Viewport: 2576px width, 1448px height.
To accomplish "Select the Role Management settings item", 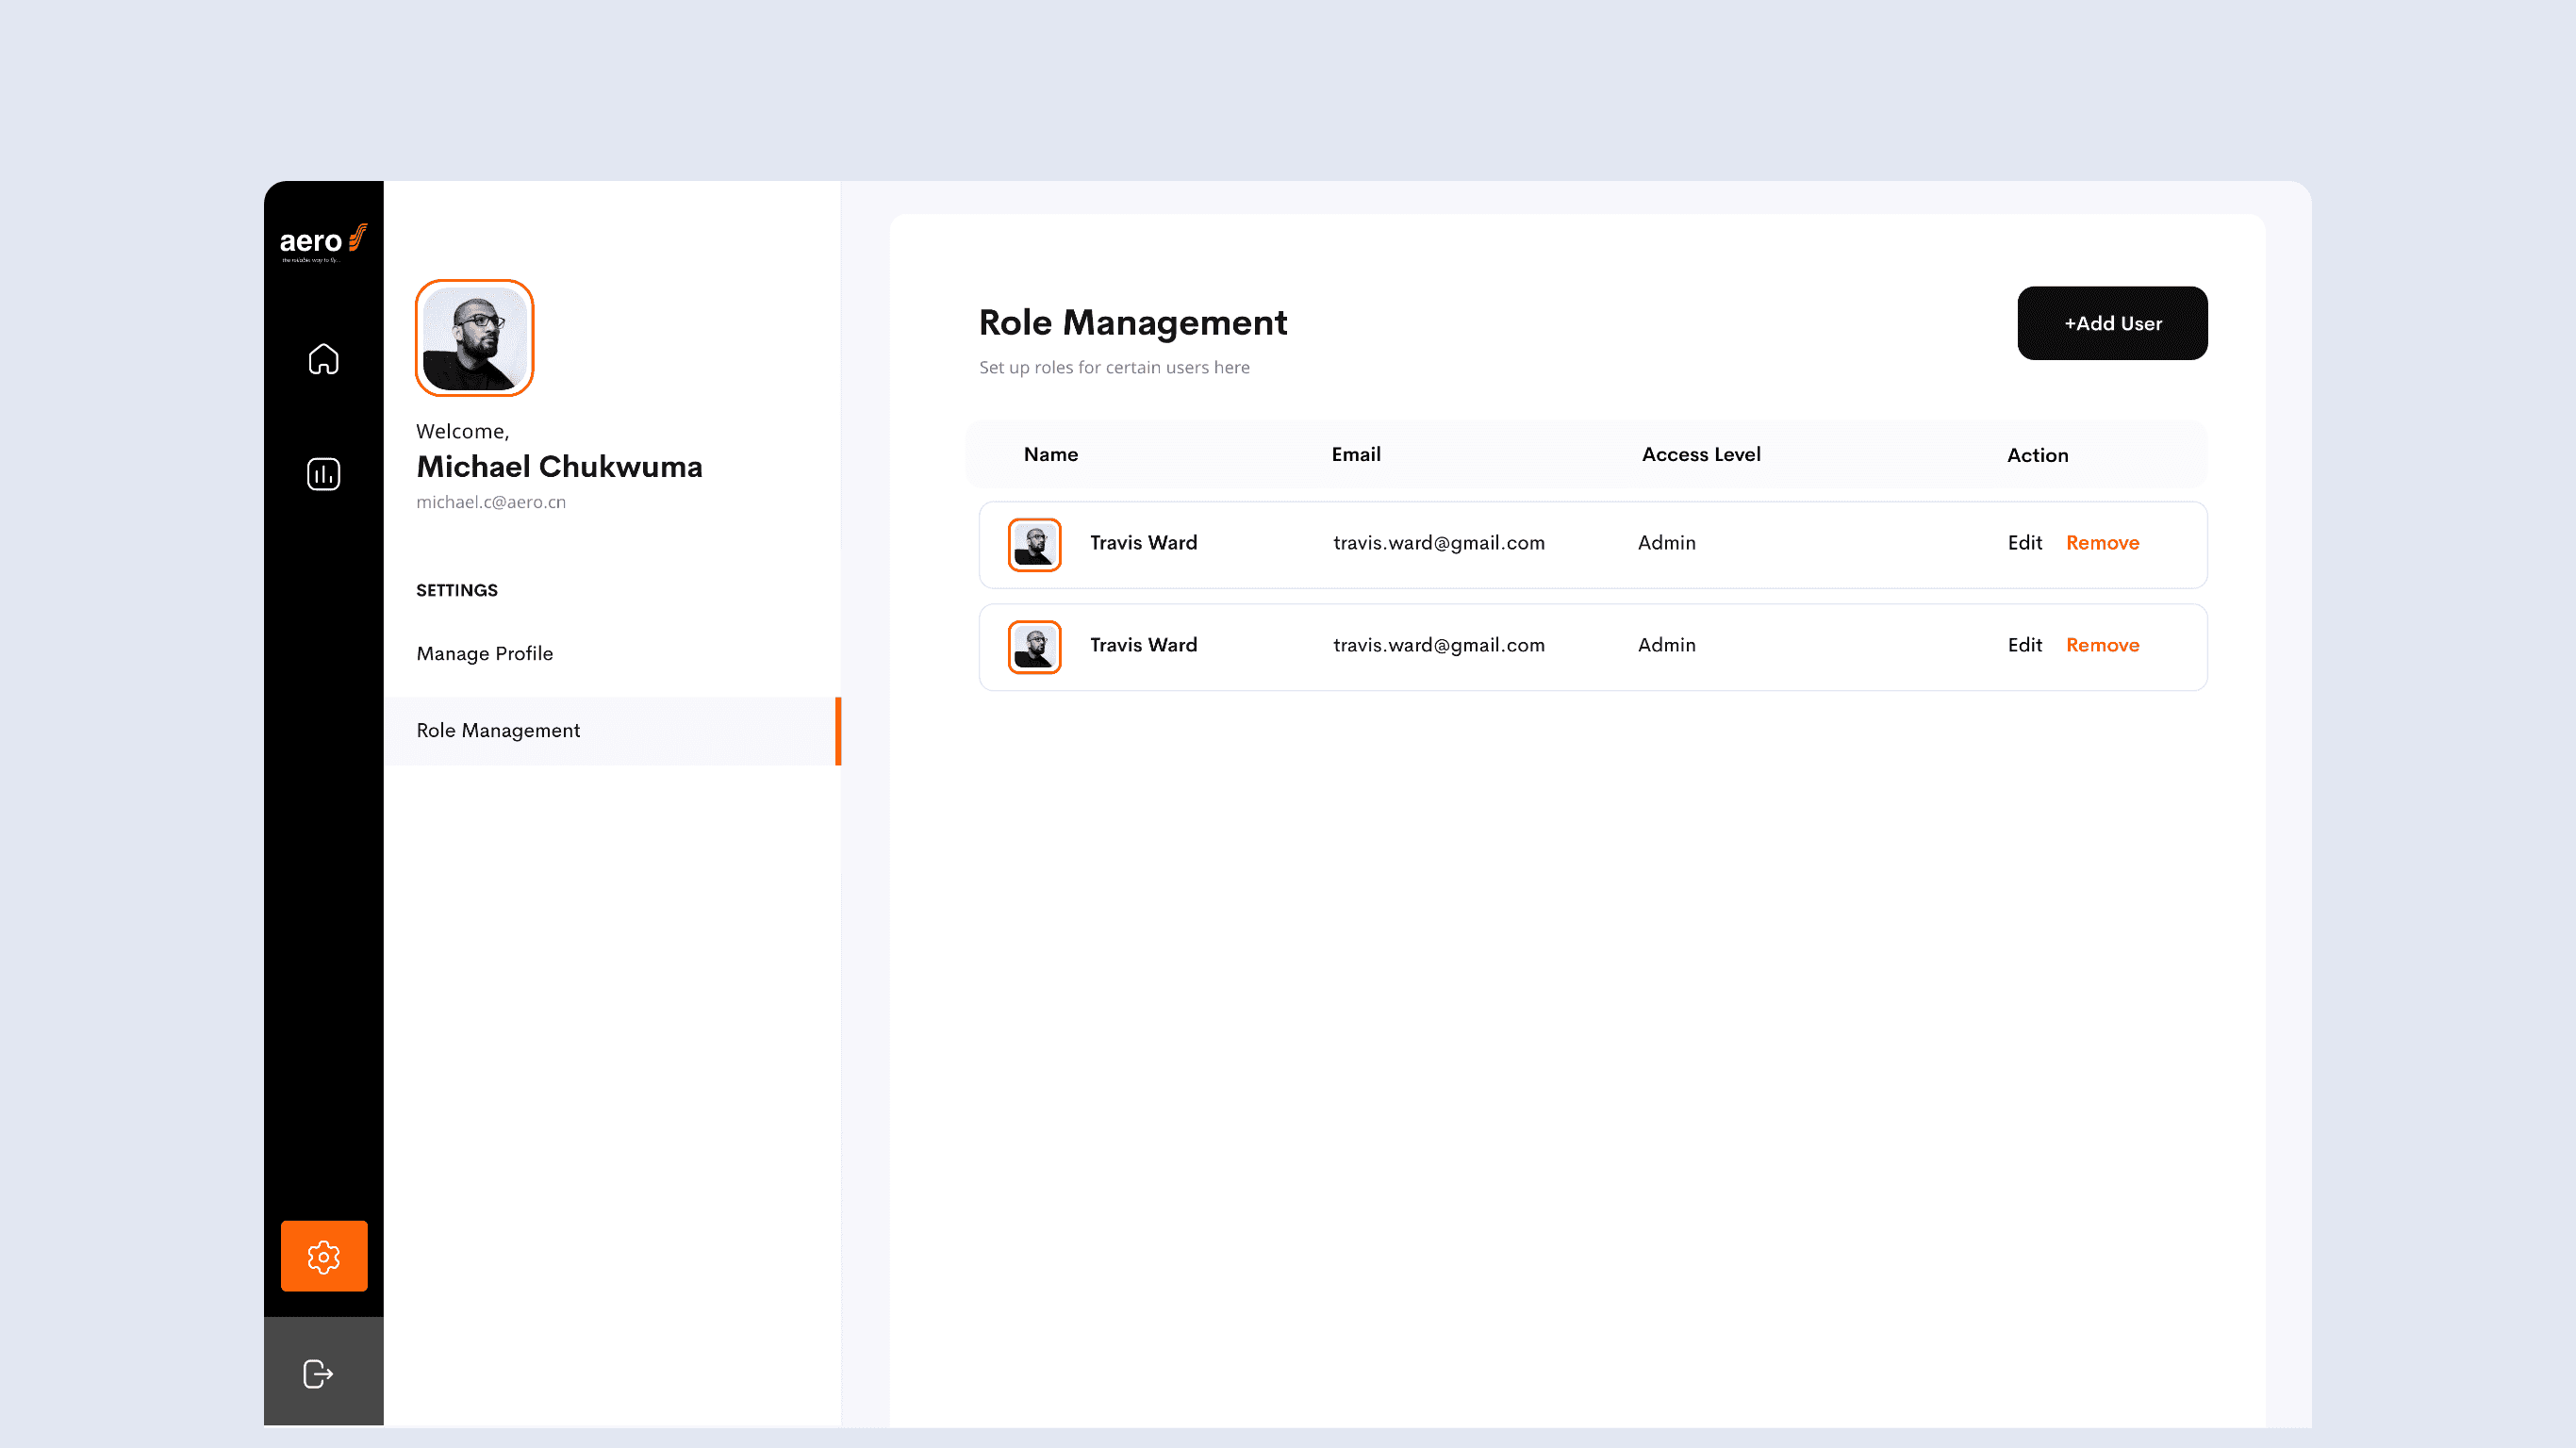I will pyautogui.click(x=498, y=730).
